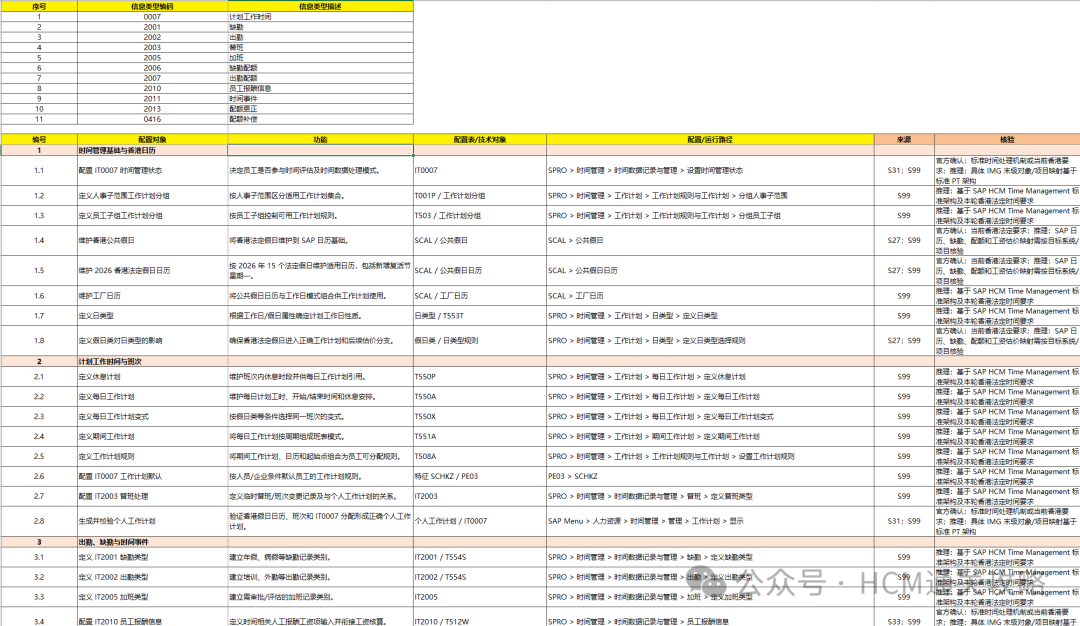The height and width of the screenshot is (626, 1080).
Task: Click the '核验' column header
Action: pos(1007,139)
